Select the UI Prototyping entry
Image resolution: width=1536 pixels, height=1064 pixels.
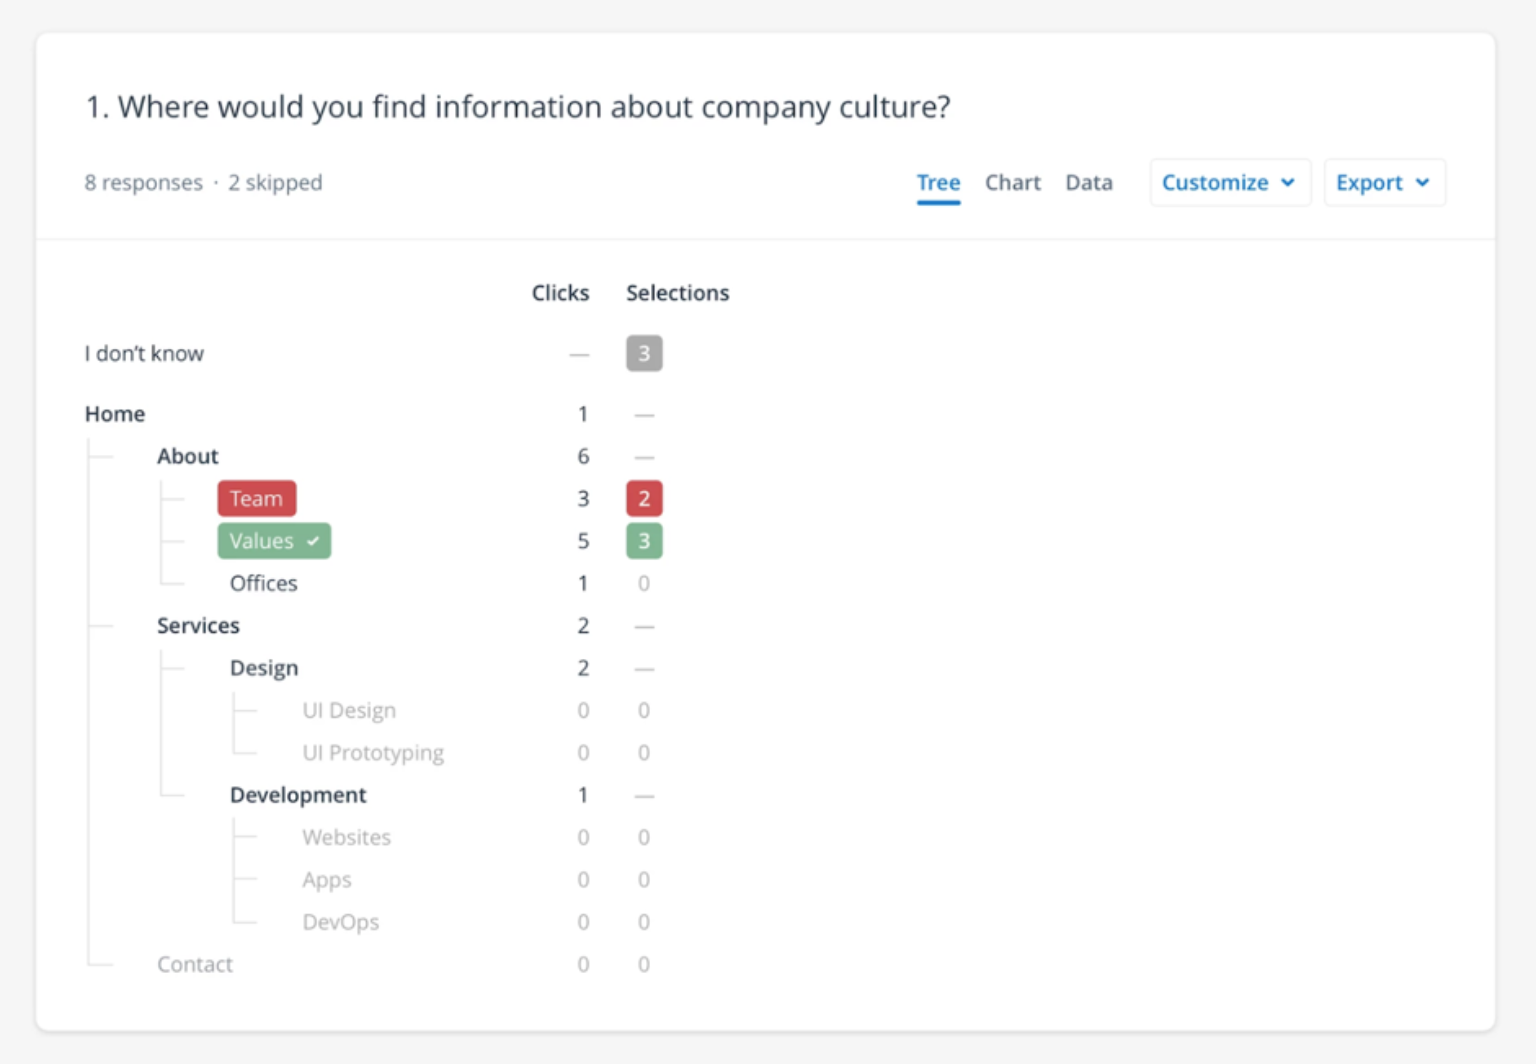pos(373,752)
